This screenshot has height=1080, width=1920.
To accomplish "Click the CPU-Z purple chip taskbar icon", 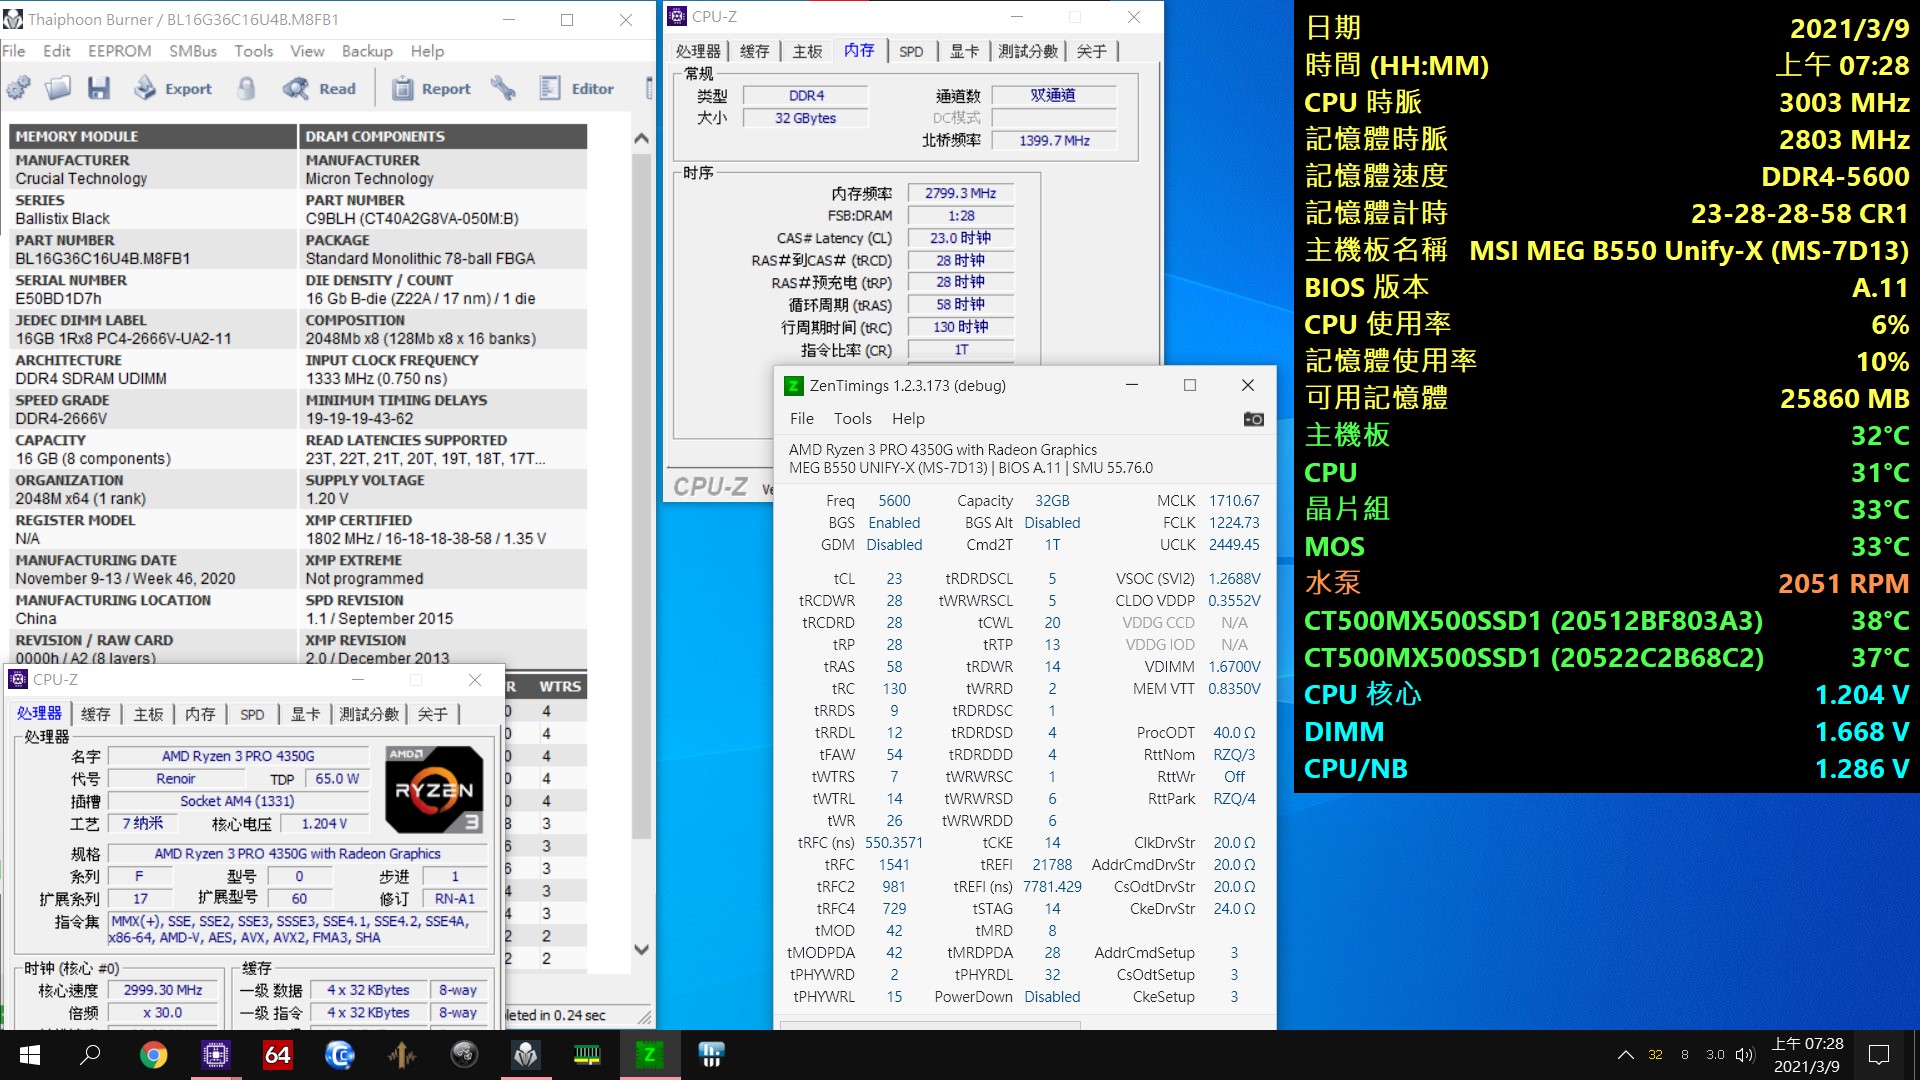I will (x=215, y=1055).
